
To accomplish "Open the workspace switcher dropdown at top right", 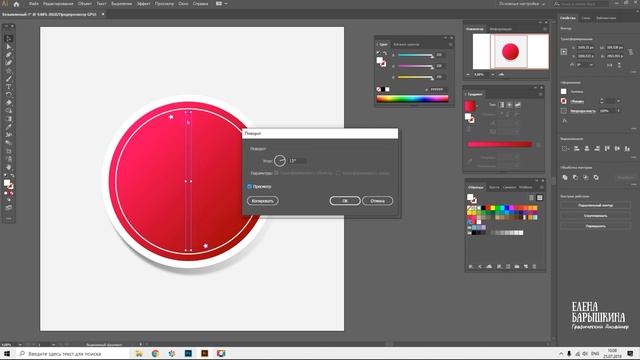I will tap(522, 4).
